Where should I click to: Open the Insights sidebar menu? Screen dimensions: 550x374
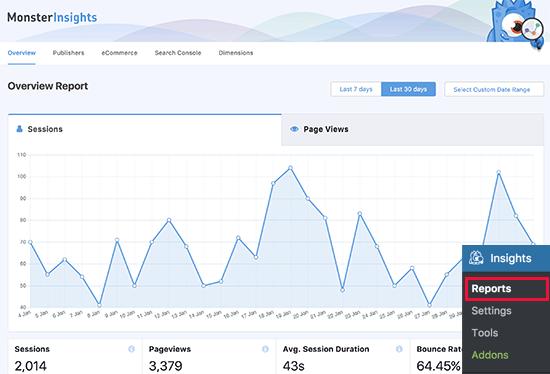[506, 259]
